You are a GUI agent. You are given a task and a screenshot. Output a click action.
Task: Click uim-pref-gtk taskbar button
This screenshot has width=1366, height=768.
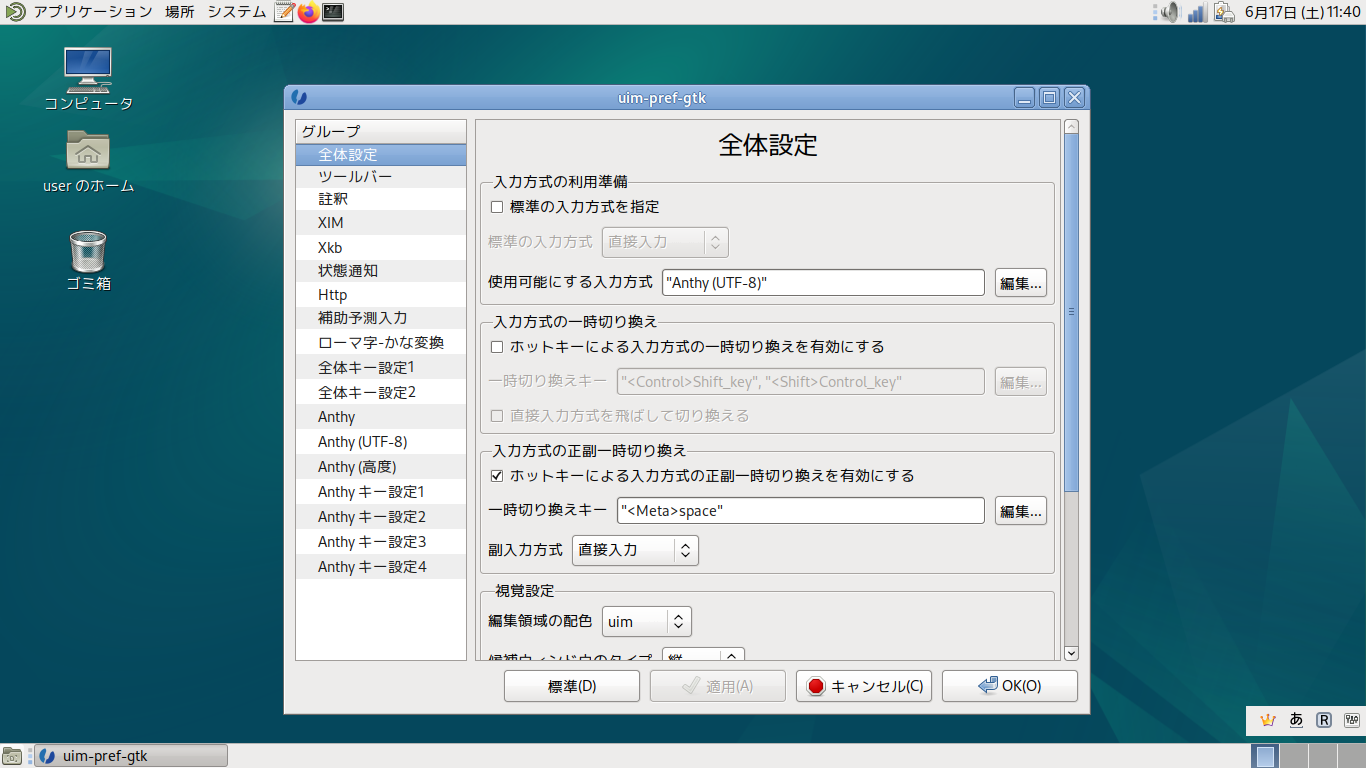132,756
